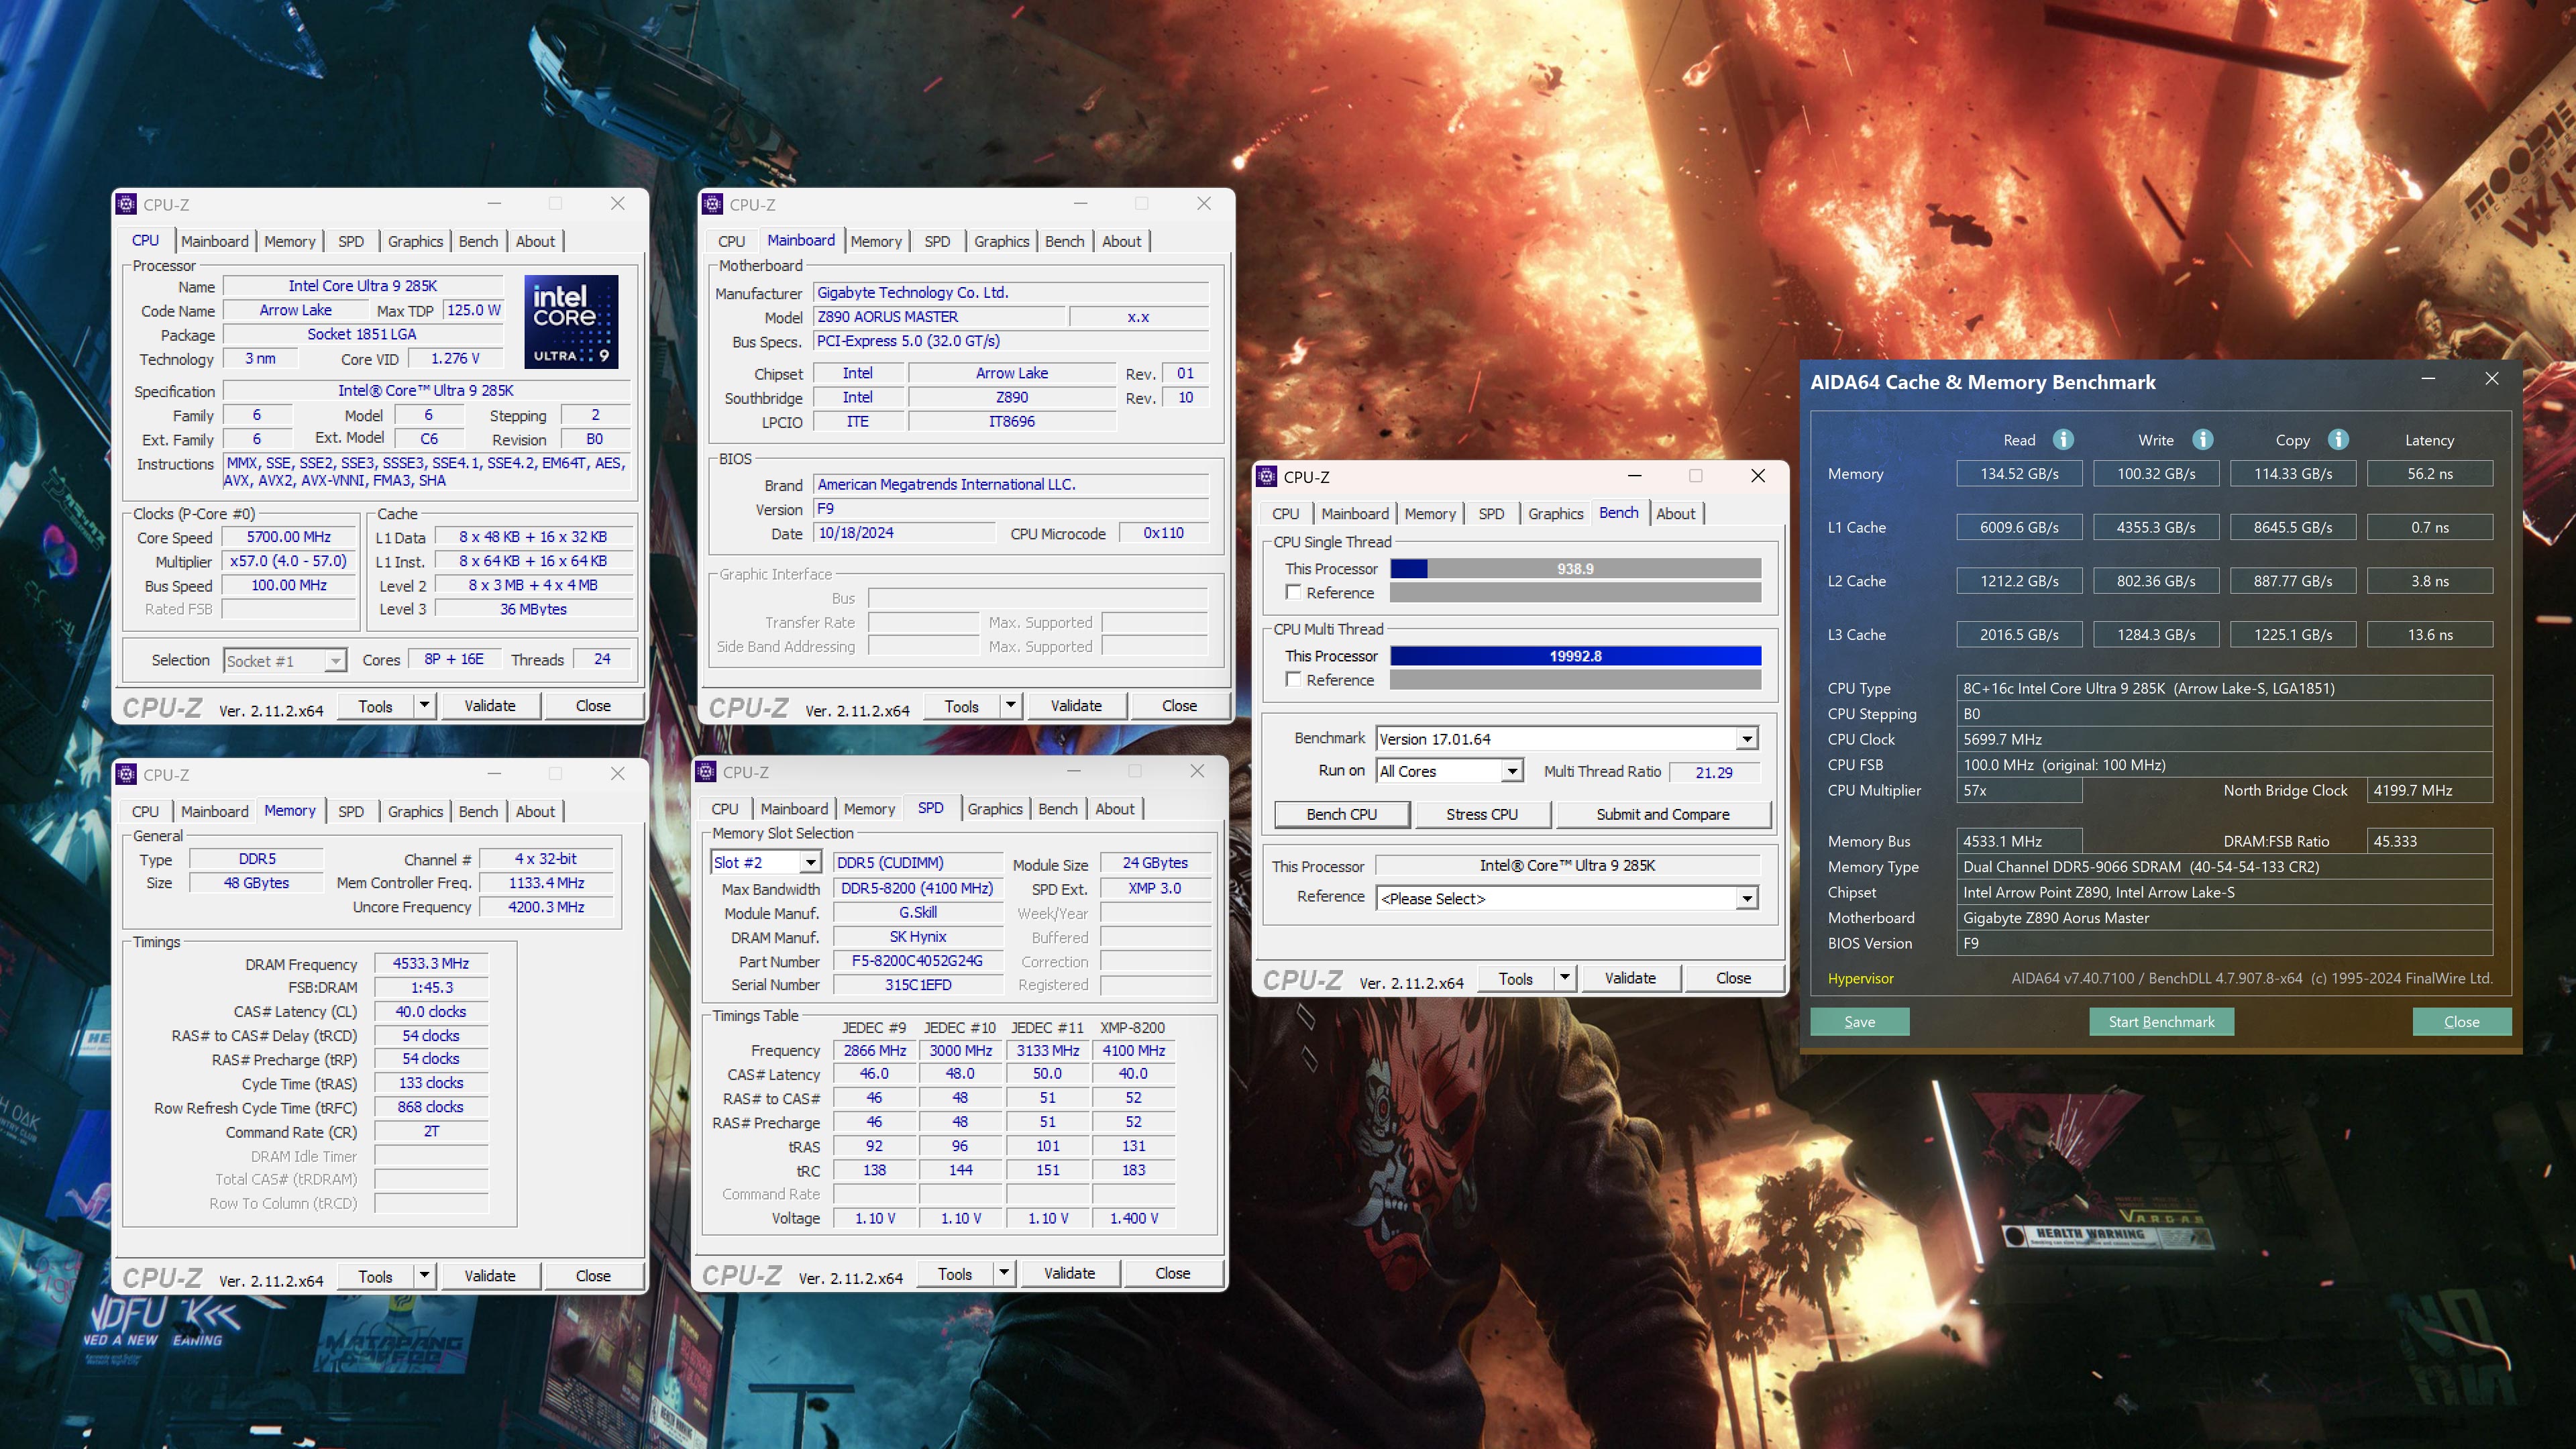Click the Copy info icon in AIDA64
The height and width of the screenshot is (1449, 2576).
click(2338, 440)
